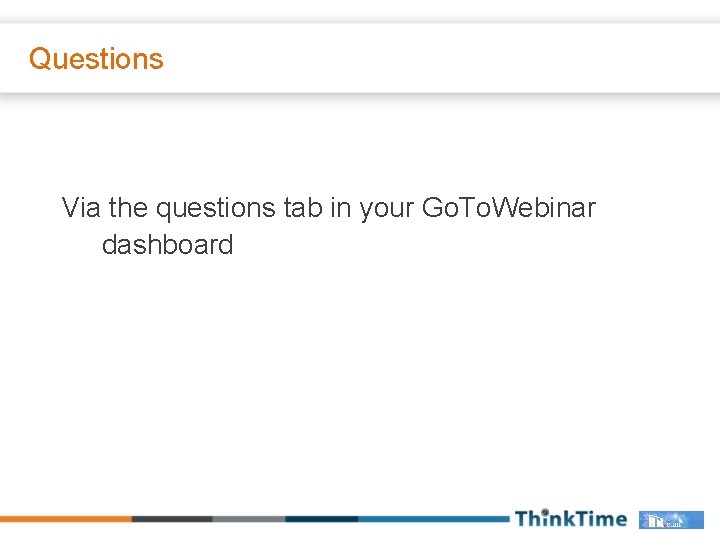Click the navy segment of the footer bar

click(x=321, y=519)
